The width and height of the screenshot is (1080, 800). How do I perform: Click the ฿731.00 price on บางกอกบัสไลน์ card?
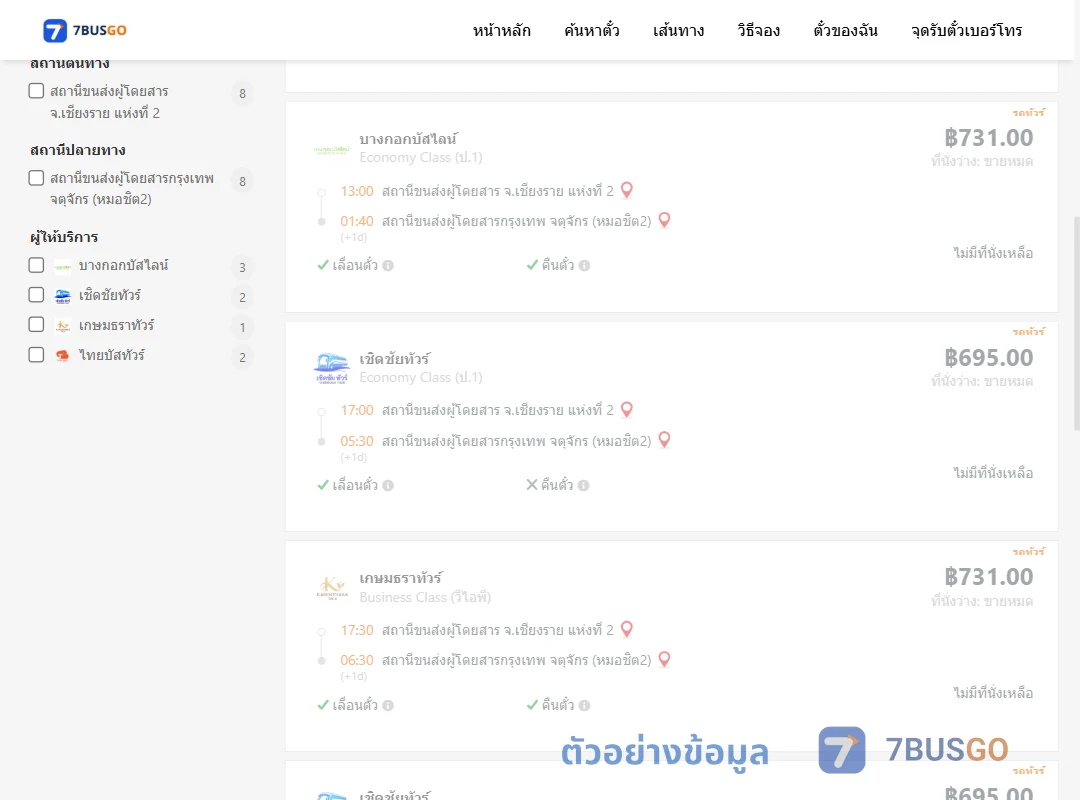(988, 138)
